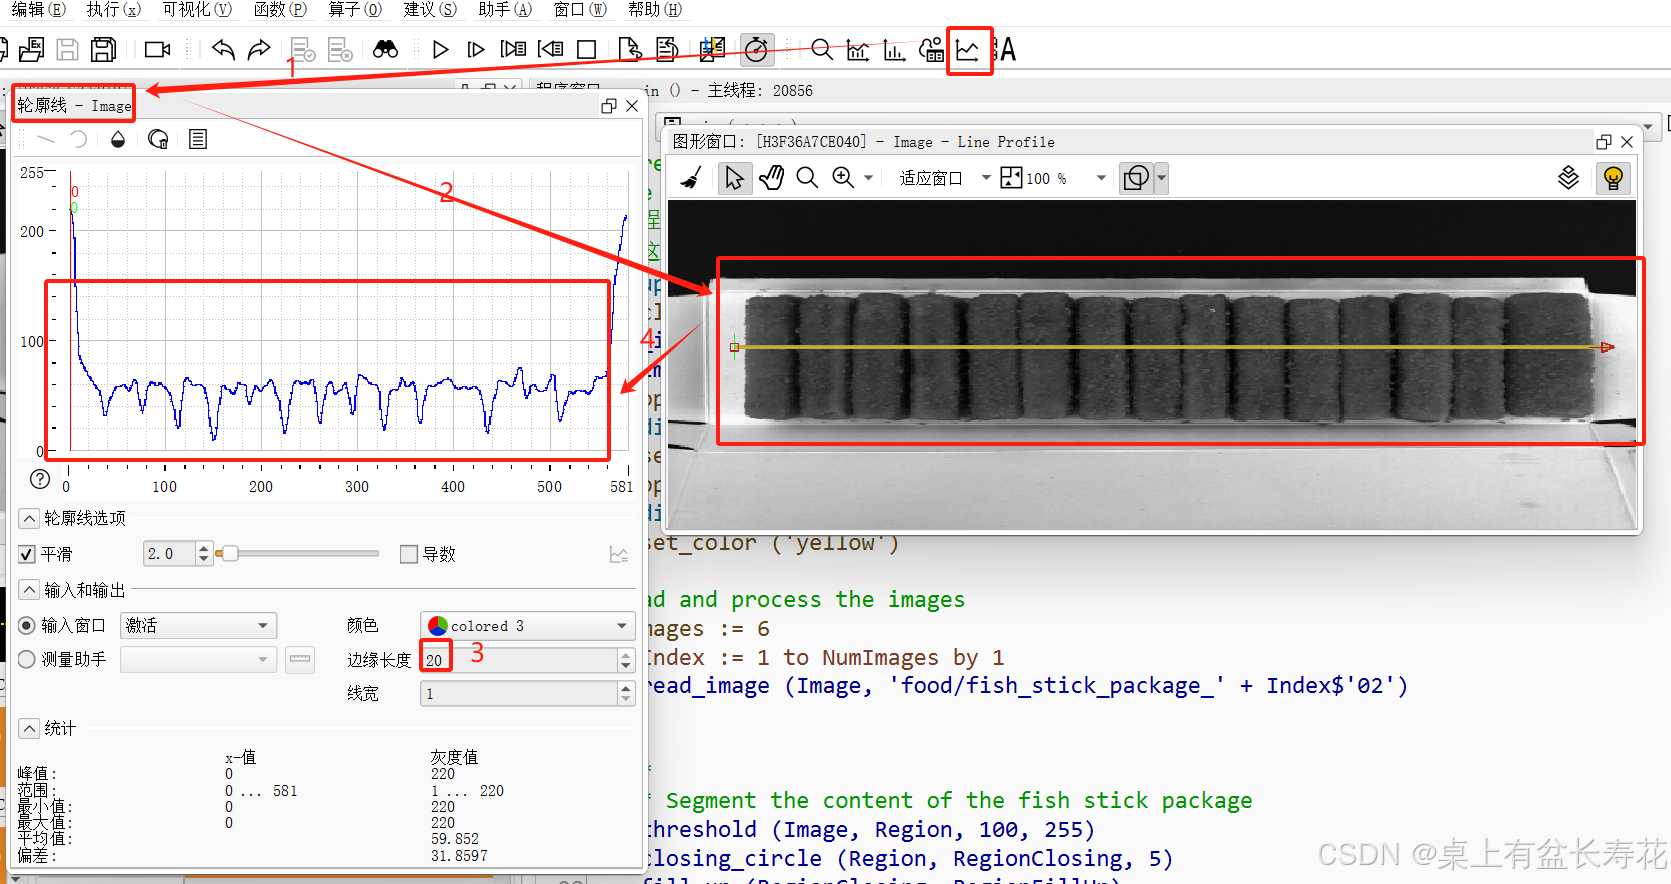Open the zoom-in tool dropdown arrow
This screenshot has width=1671, height=884.
point(869,178)
